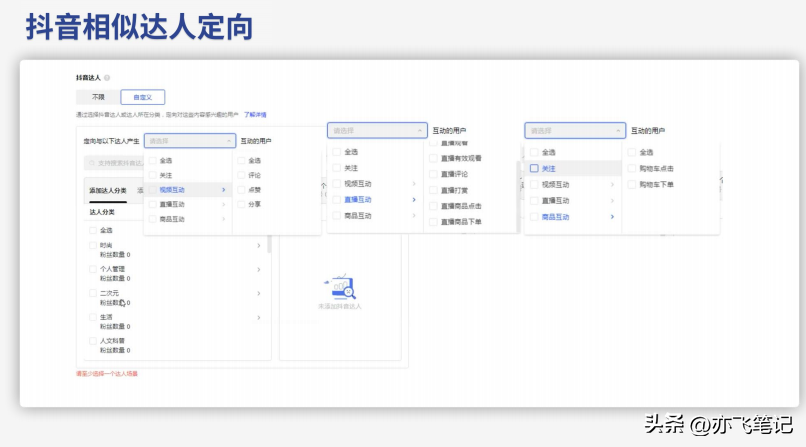Viewport: 806px width, 447px height.
Task: Click the red 请至少选择一个达人场景 warning text
Action: [107, 374]
